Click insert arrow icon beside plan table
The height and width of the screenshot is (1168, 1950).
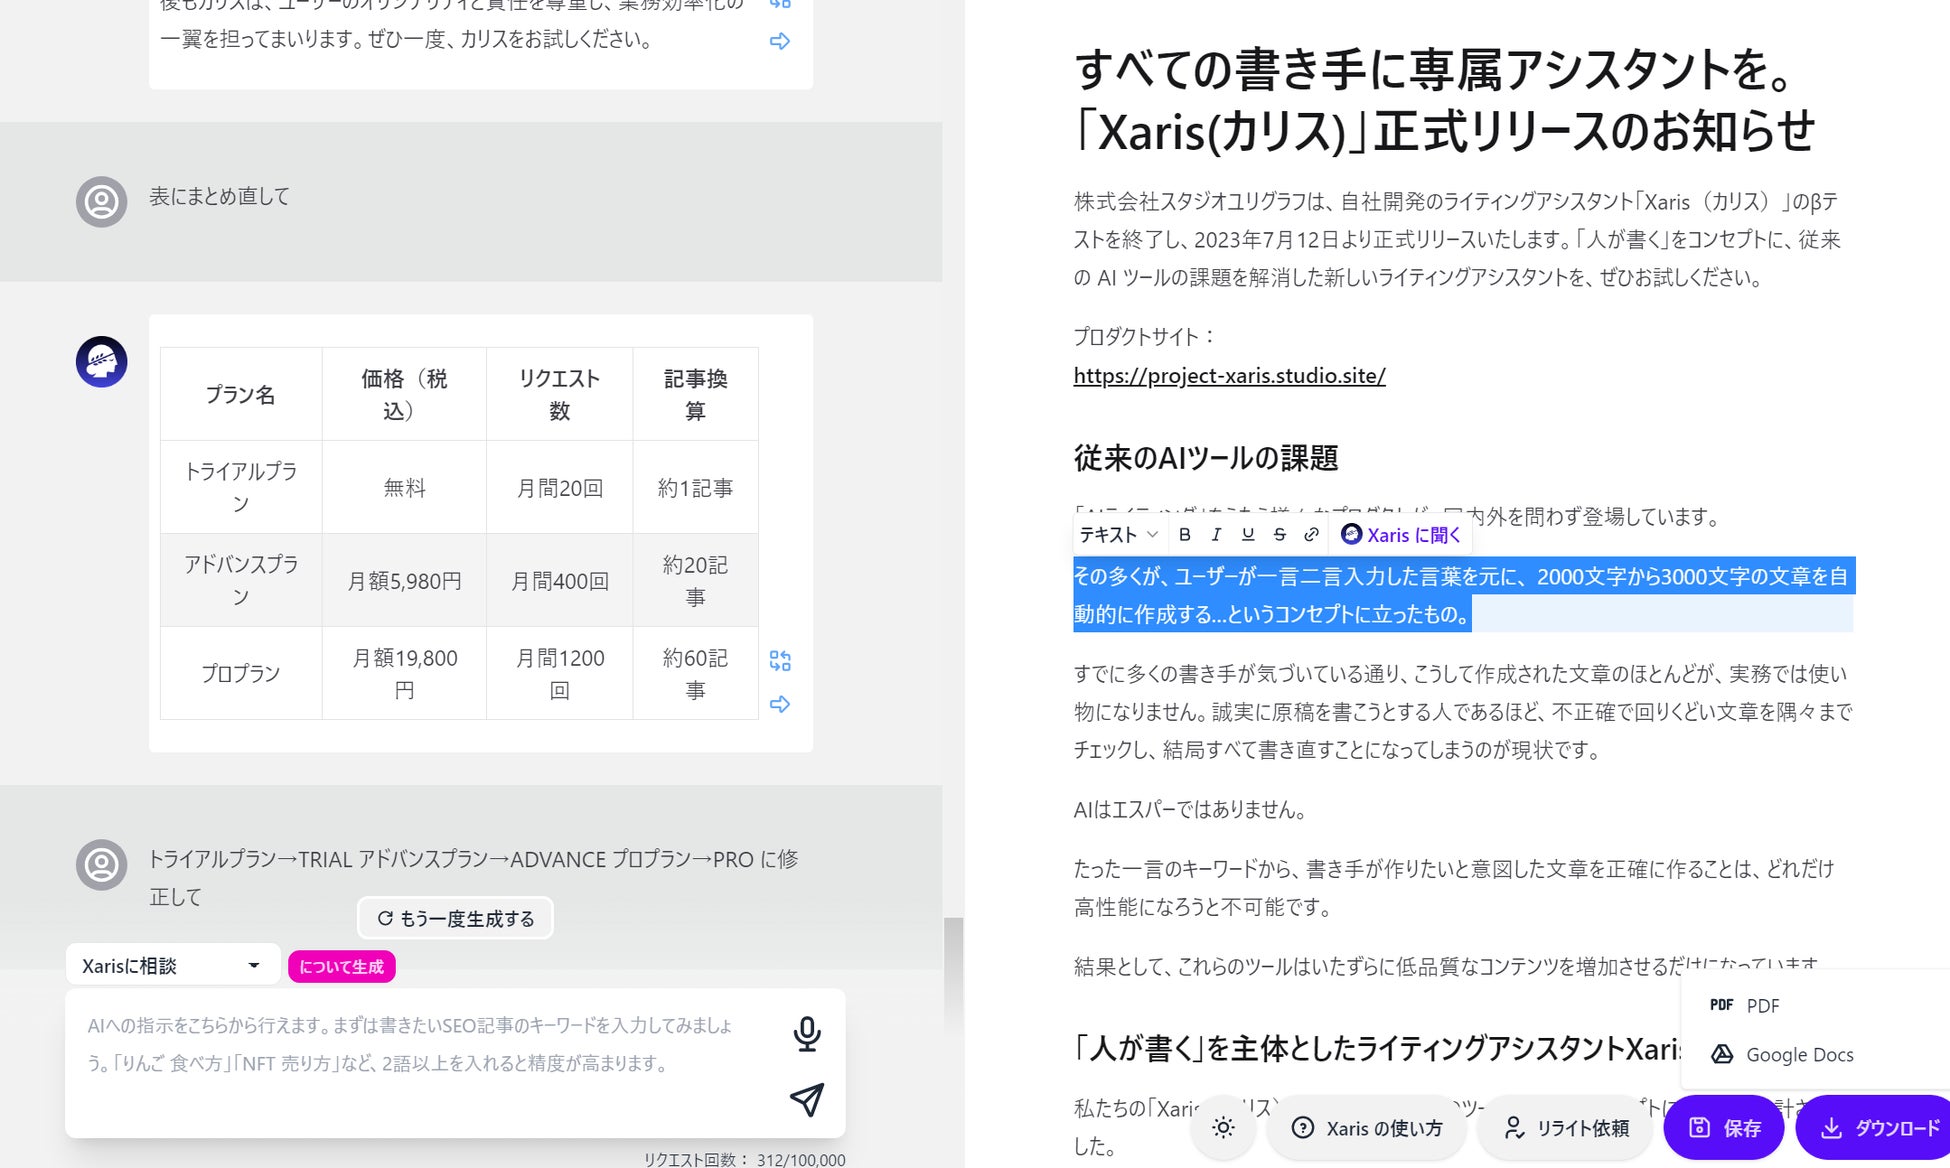point(780,704)
